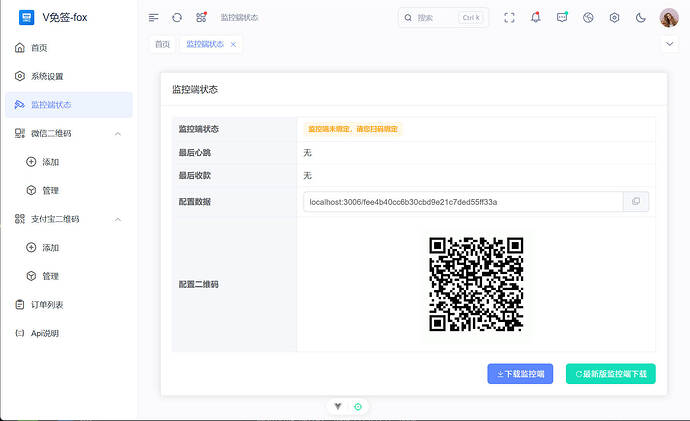Screen dimensions: 690x421
Task: Open notifications bell icon
Action: click(536, 17)
